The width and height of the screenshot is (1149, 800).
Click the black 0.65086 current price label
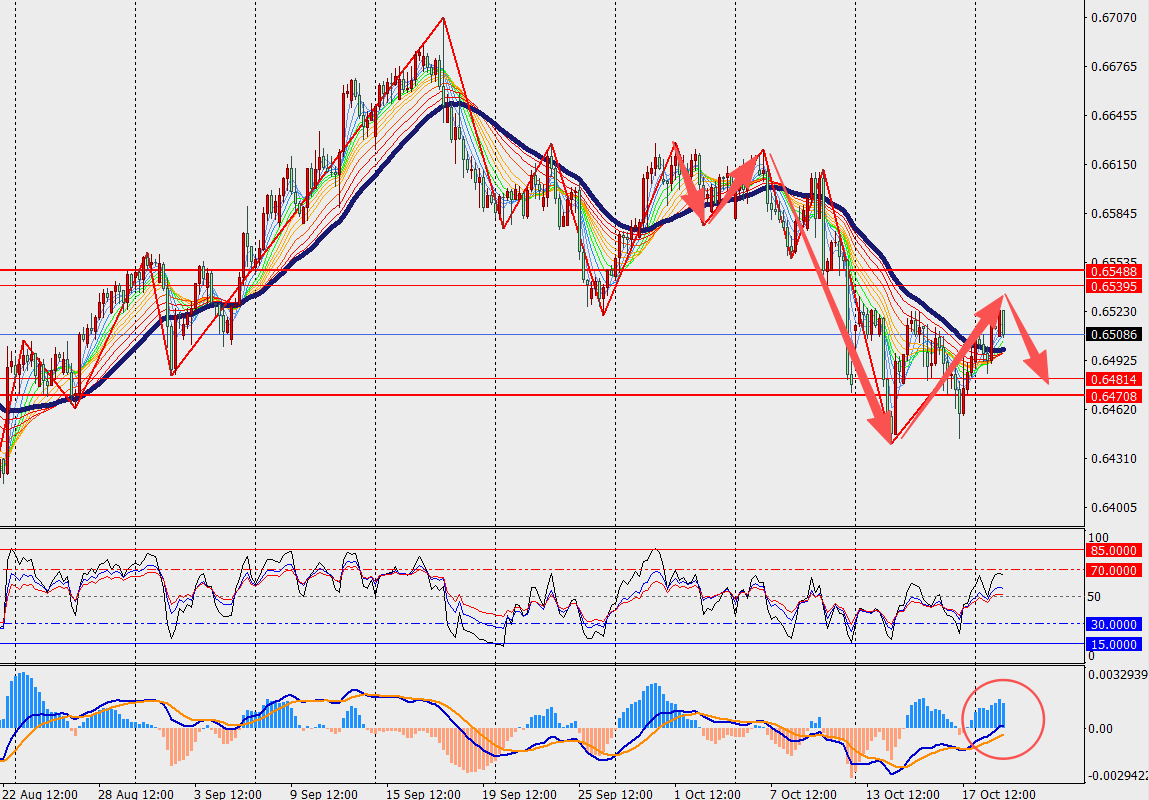click(x=1113, y=335)
